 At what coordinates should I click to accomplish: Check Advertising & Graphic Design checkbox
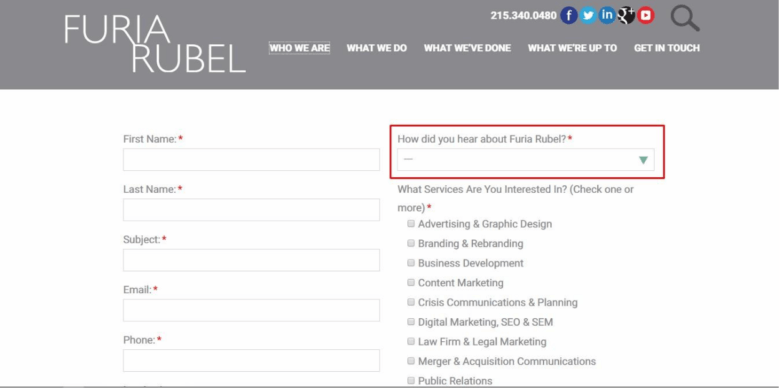tap(411, 224)
